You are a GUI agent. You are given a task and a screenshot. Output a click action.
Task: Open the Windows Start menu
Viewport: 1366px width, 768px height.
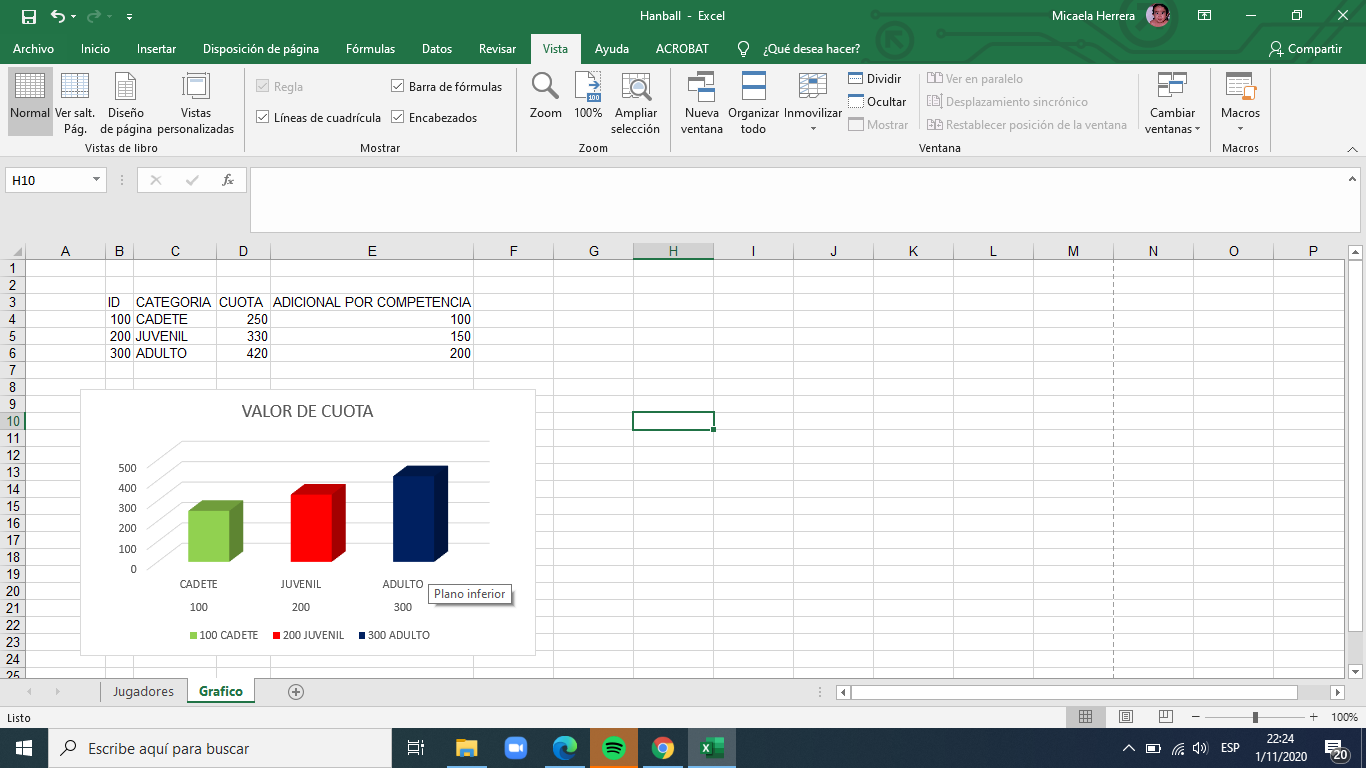tap(24, 748)
